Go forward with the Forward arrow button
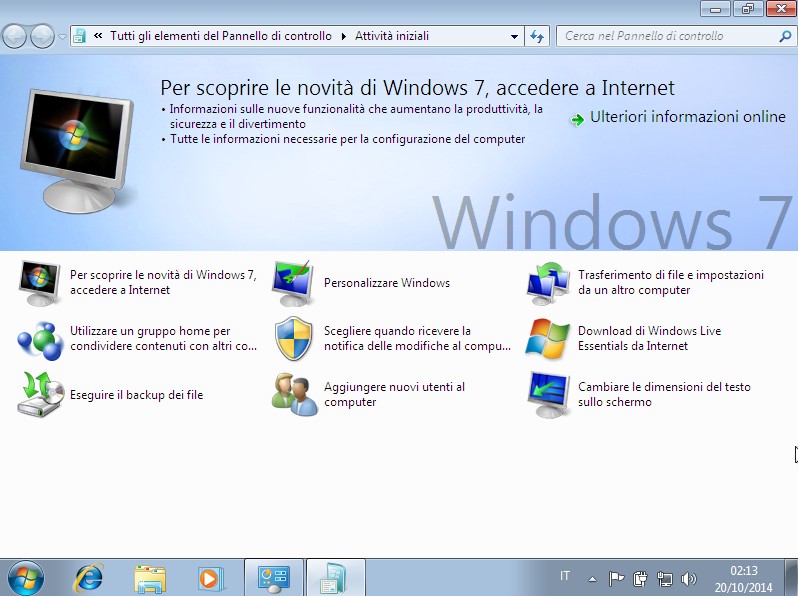798x596 pixels. click(43, 36)
